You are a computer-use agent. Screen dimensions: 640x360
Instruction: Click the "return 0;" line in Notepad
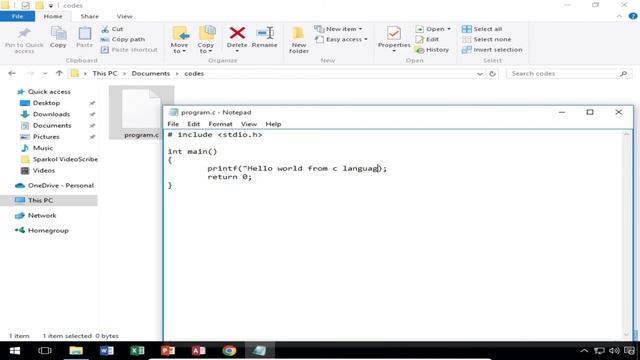pos(229,177)
